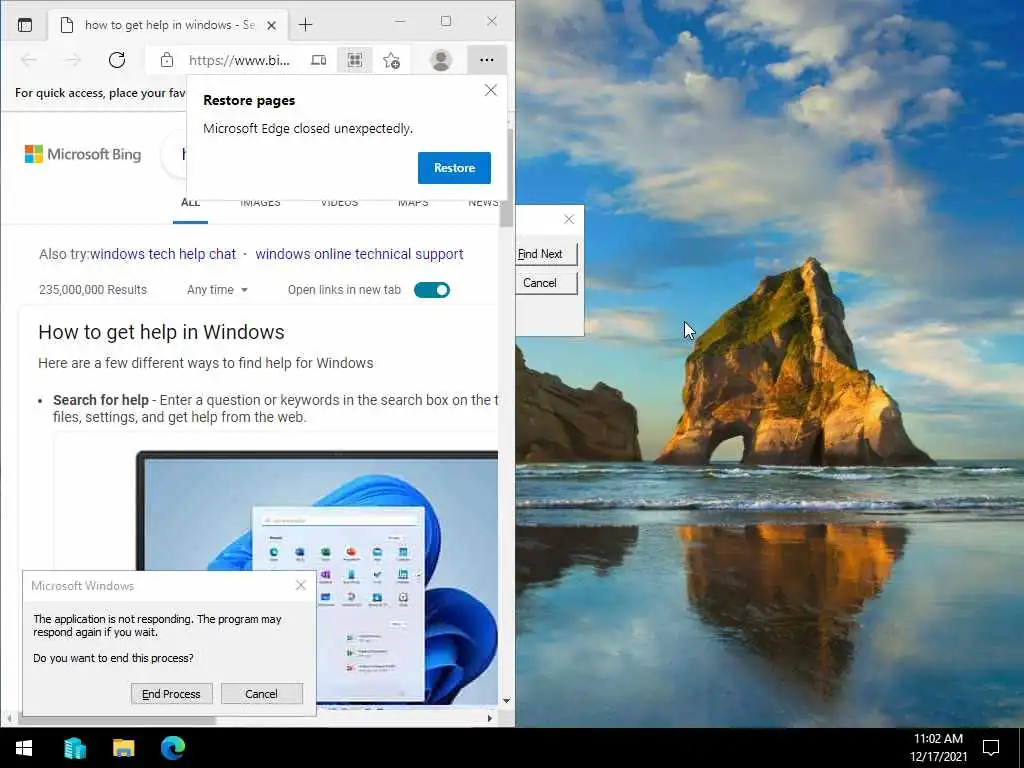1024x768 pixels.
Task: Open Server Manager from the taskbar
Action: 74,748
